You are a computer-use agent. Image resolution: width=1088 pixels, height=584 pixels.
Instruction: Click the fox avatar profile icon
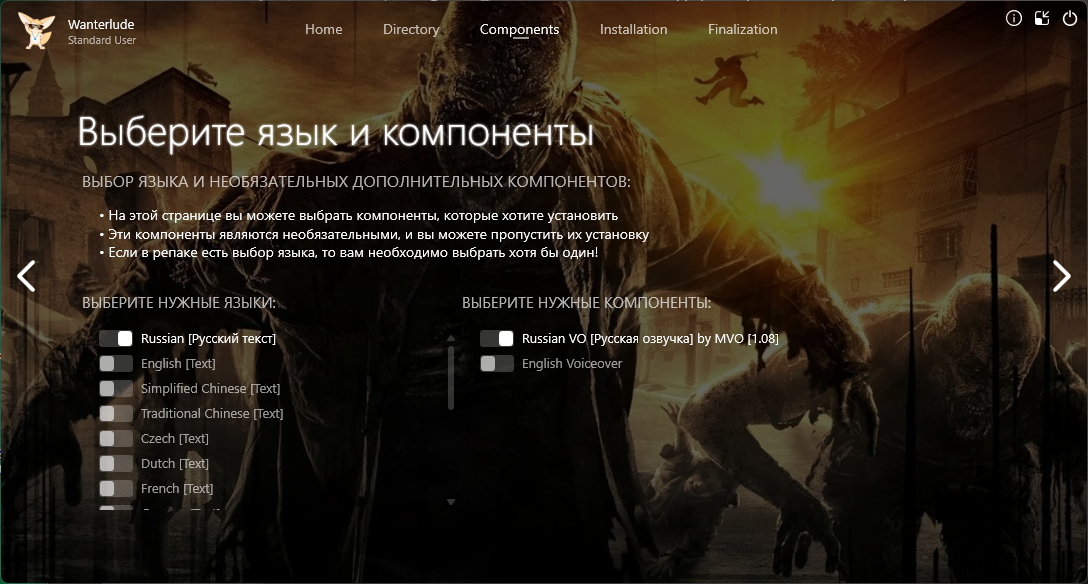tap(36, 31)
